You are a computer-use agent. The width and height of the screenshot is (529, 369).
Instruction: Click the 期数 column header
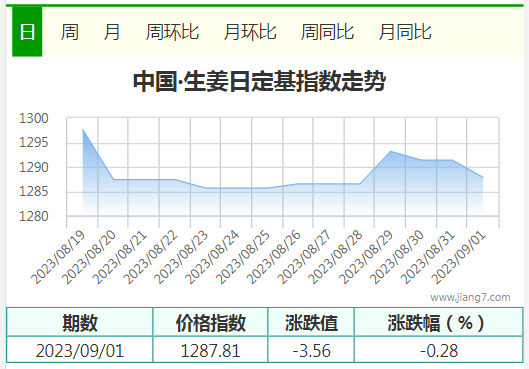[x=80, y=322]
